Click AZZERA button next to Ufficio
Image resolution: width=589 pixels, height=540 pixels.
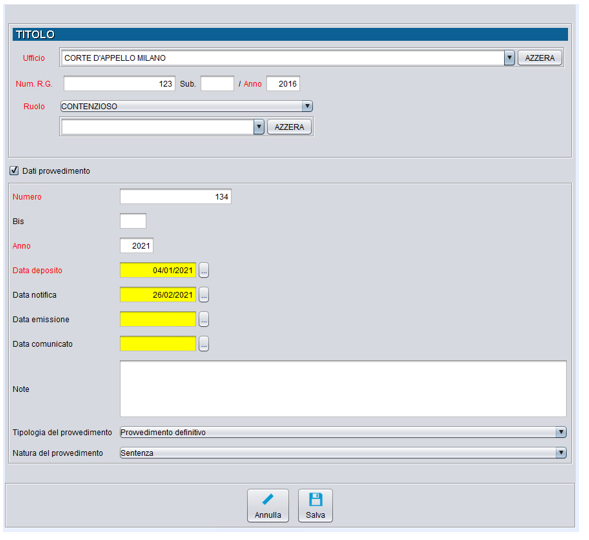(x=539, y=58)
